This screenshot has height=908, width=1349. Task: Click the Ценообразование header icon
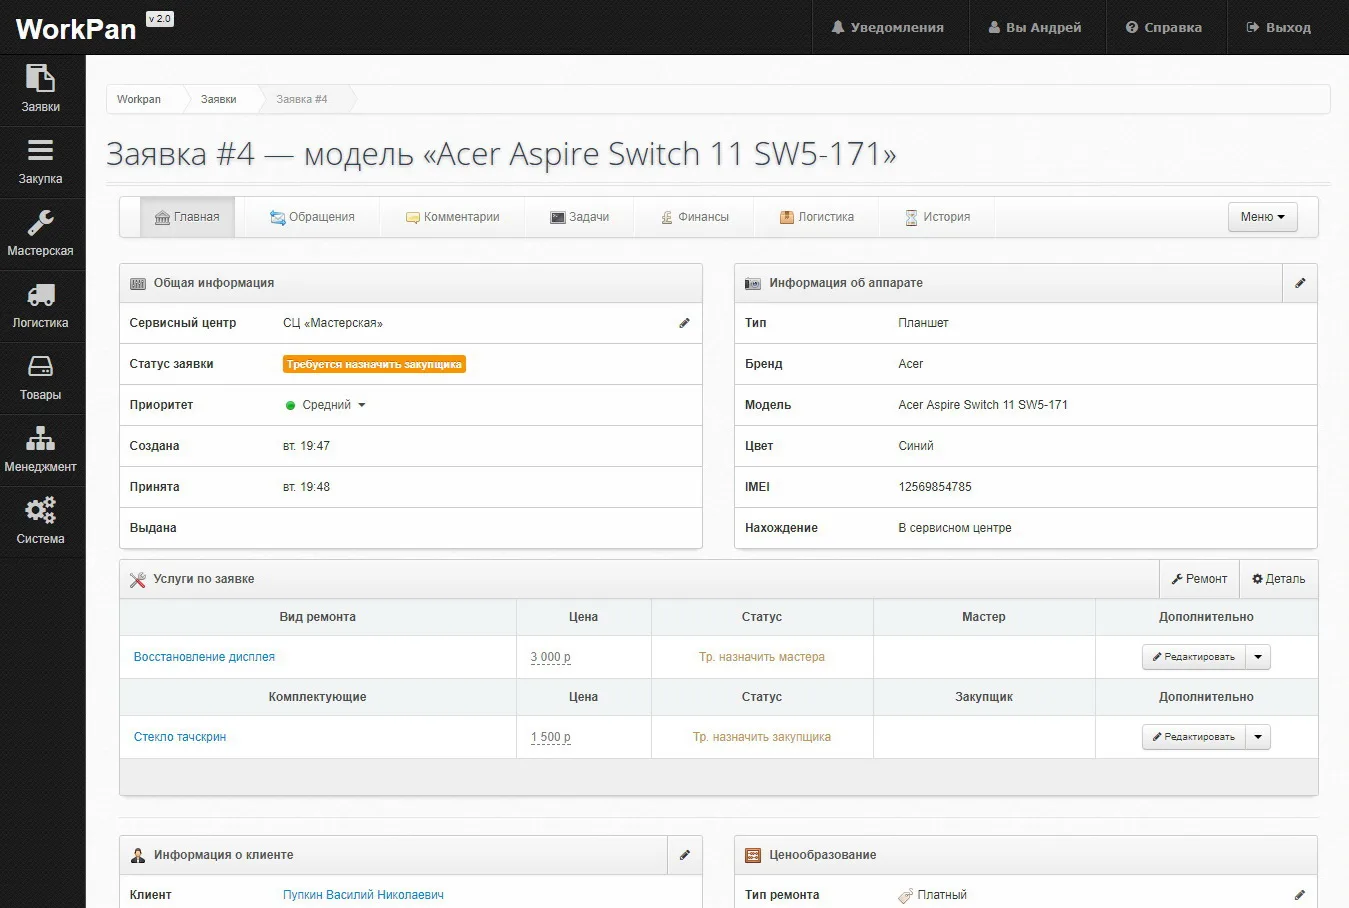point(753,855)
